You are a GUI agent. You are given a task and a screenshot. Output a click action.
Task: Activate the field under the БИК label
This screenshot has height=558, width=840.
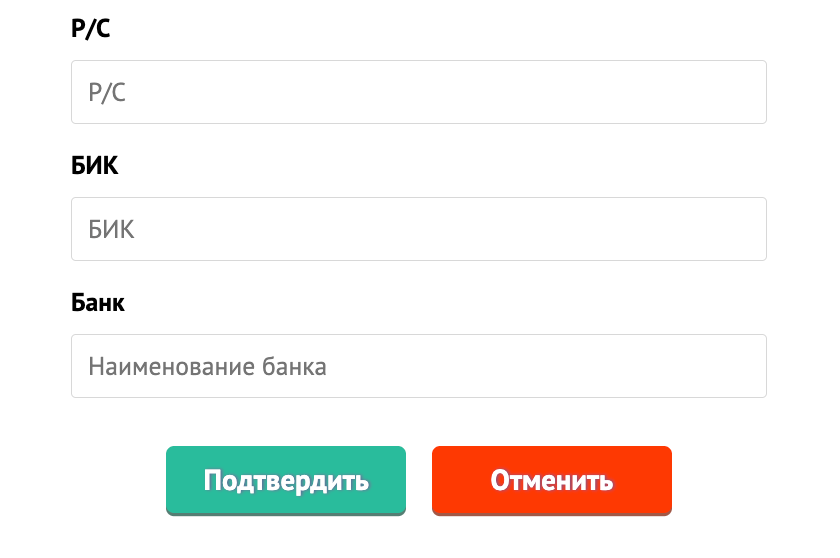point(418,229)
